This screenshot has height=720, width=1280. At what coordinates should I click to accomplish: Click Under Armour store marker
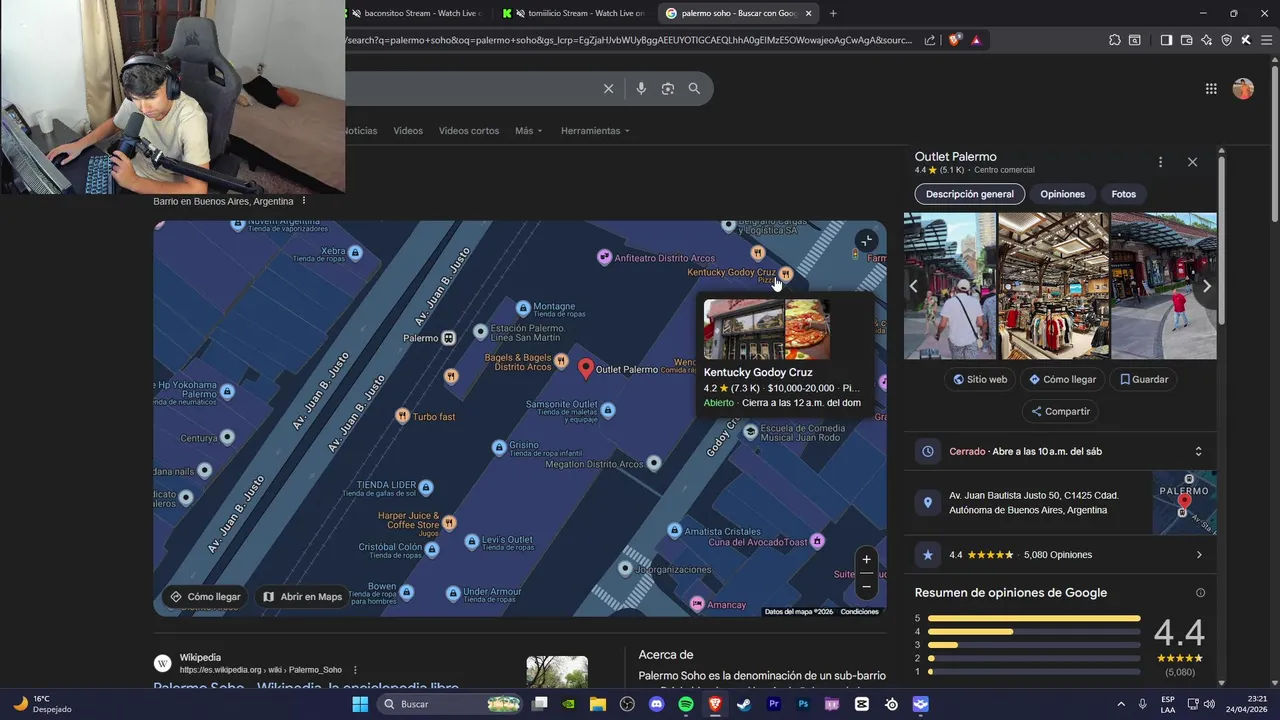click(x=451, y=593)
